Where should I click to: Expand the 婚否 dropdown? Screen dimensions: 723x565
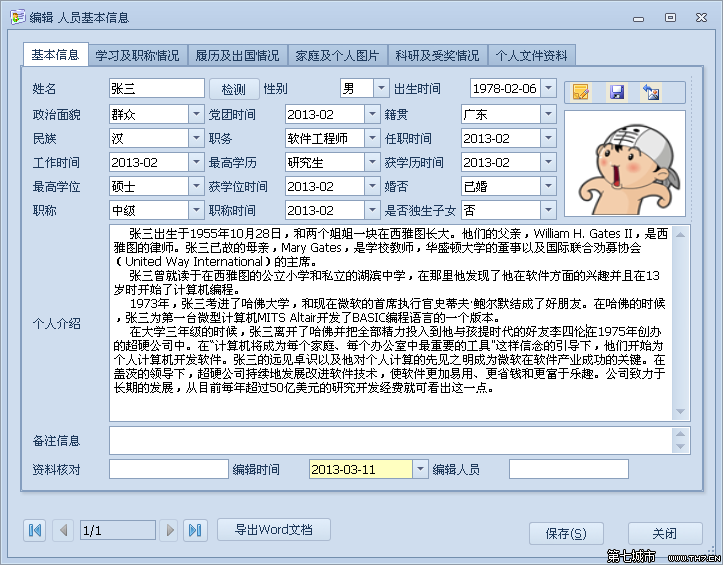[548, 186]
